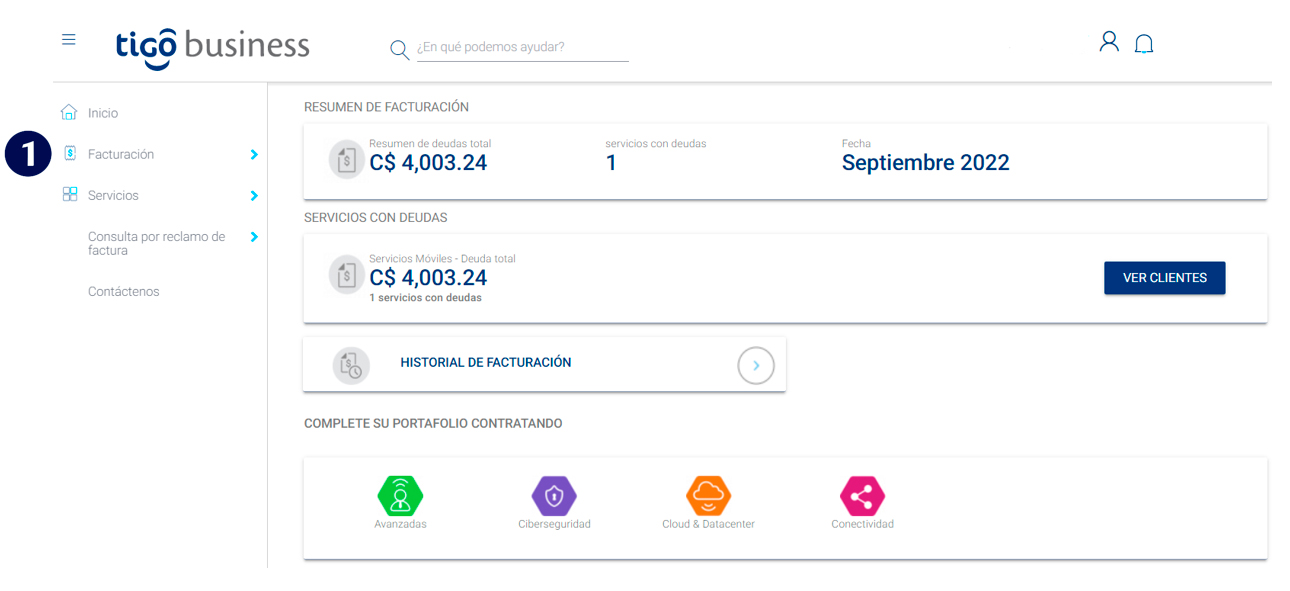Click the Tigo Business logo
1290x591 pixels.
(x=213, y=48)
